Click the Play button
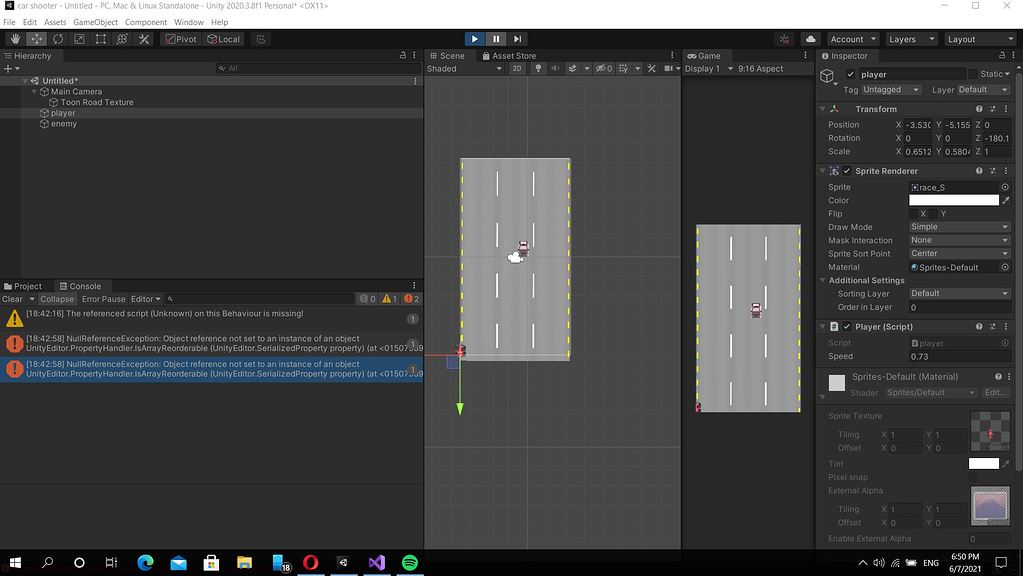Image resolution: width=1023 pixels, height=576 pixels. point(474,39)
